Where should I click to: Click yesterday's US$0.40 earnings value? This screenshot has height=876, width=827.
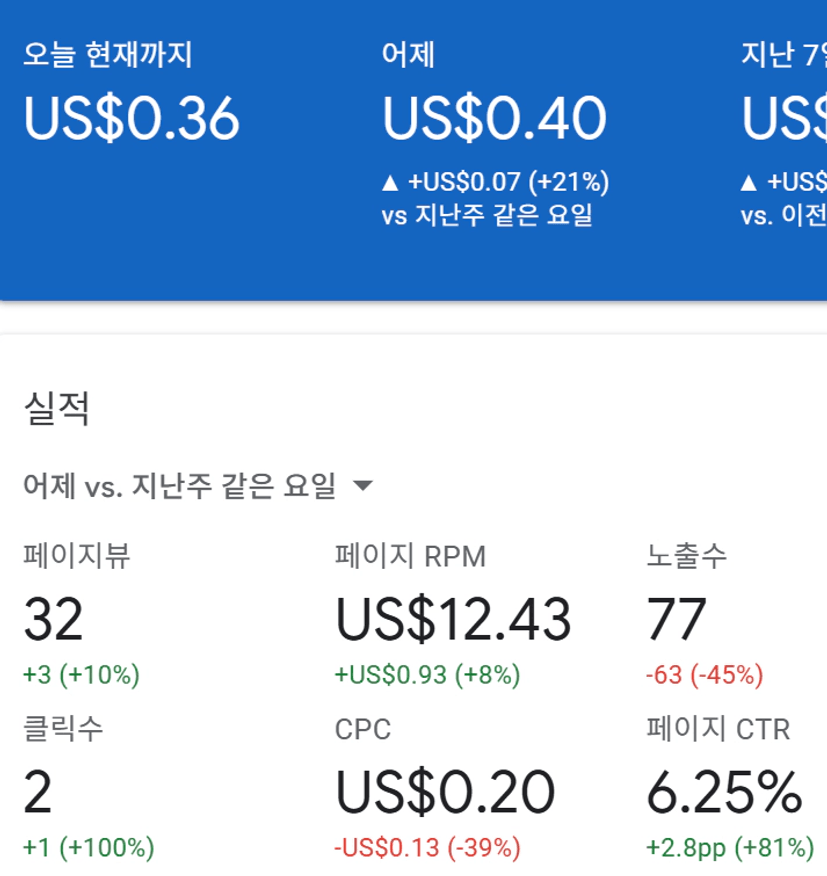click(x=494, y=119)
